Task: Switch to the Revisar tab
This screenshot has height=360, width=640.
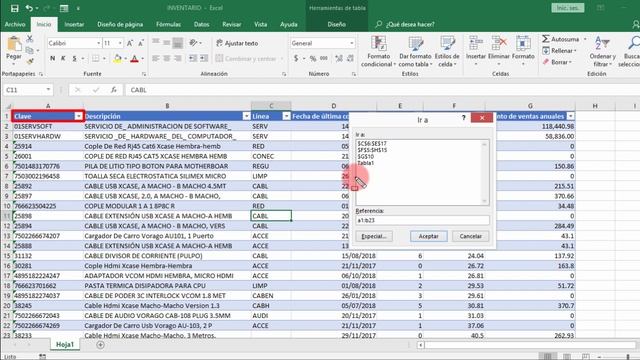Action: tap(231, 24)
